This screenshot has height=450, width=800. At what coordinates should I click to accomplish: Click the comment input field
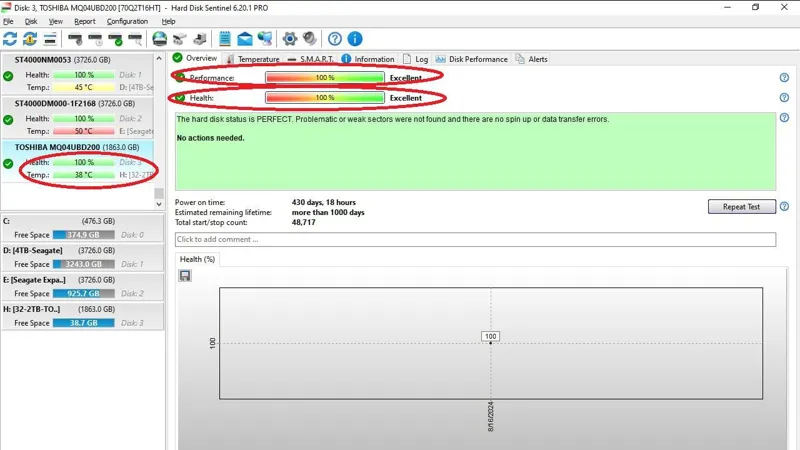[x=475, y=240]
